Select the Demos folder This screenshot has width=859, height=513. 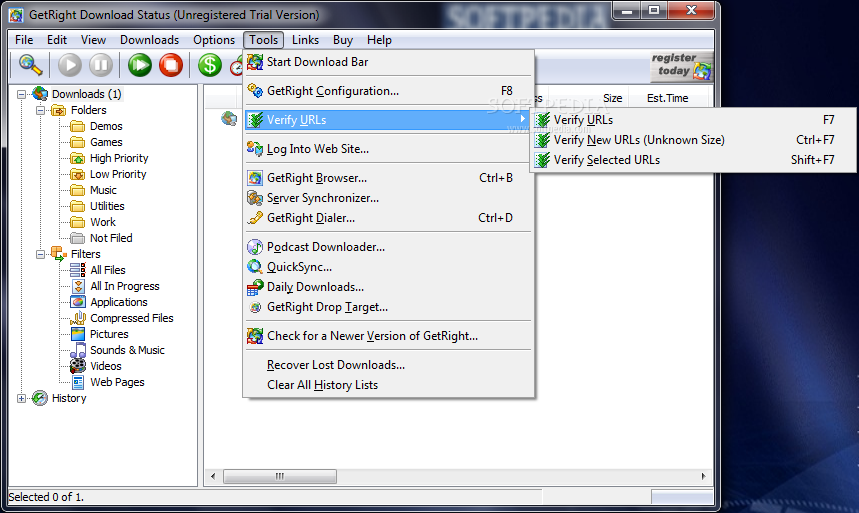(x=106, y=126)
